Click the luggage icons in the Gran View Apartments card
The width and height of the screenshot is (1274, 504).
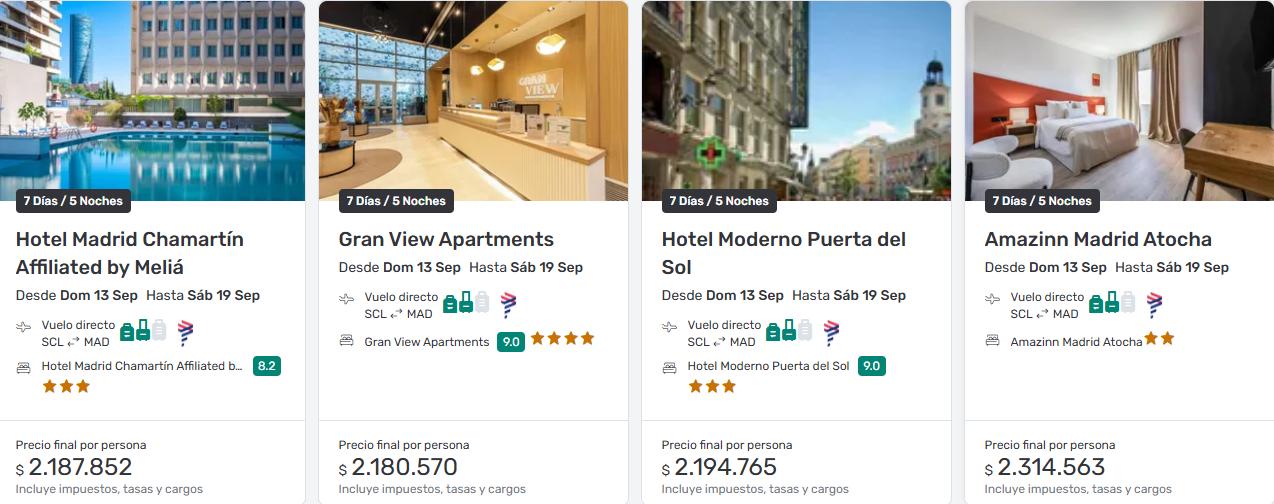(x=466, y=303)
